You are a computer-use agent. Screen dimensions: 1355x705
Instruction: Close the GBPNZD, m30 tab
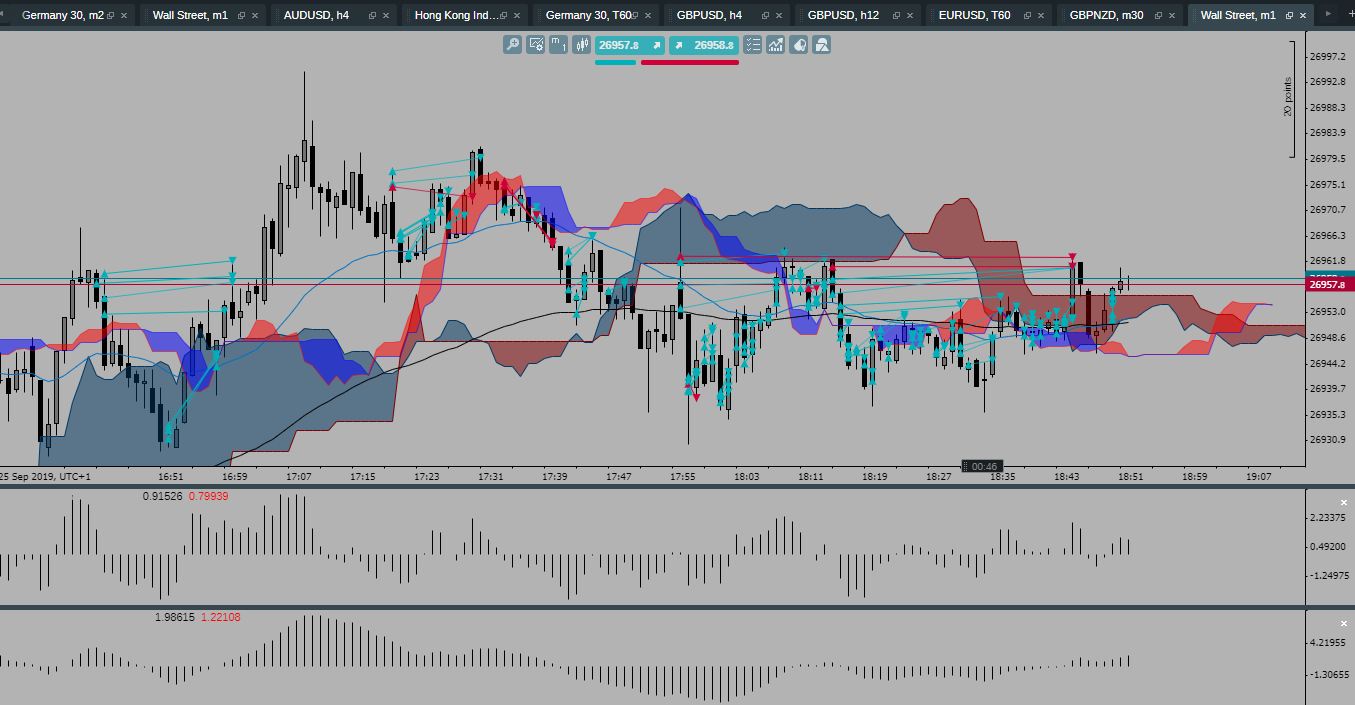1172,16
